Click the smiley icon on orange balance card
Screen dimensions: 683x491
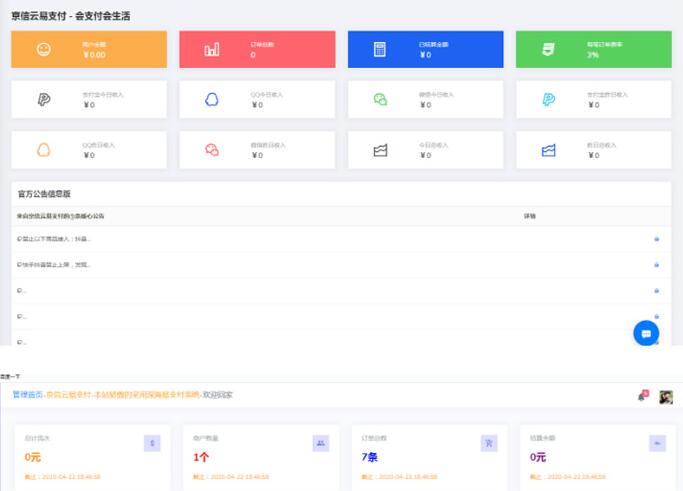tap(44, 50)
